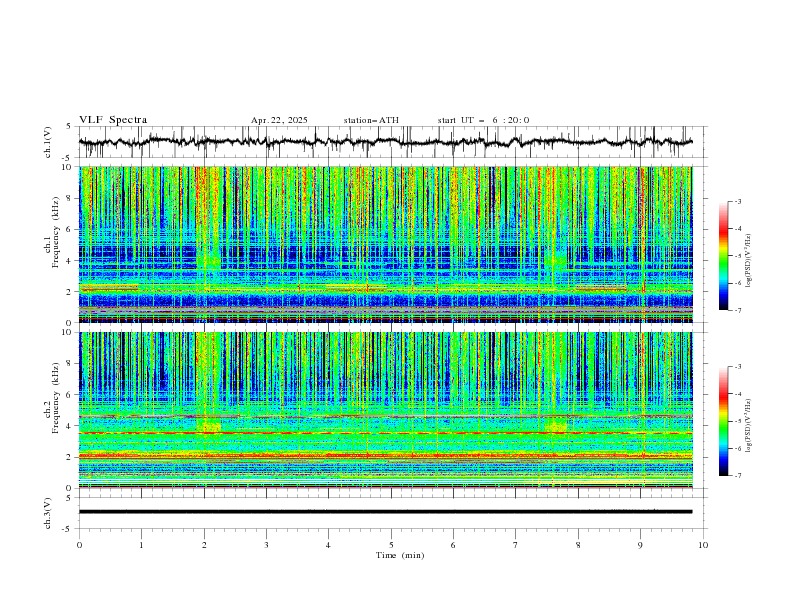The width and height of the screenshot is (792, 612).
Task: Click the '-3' label of ch.1 color scale
Action: click(737, 201)
